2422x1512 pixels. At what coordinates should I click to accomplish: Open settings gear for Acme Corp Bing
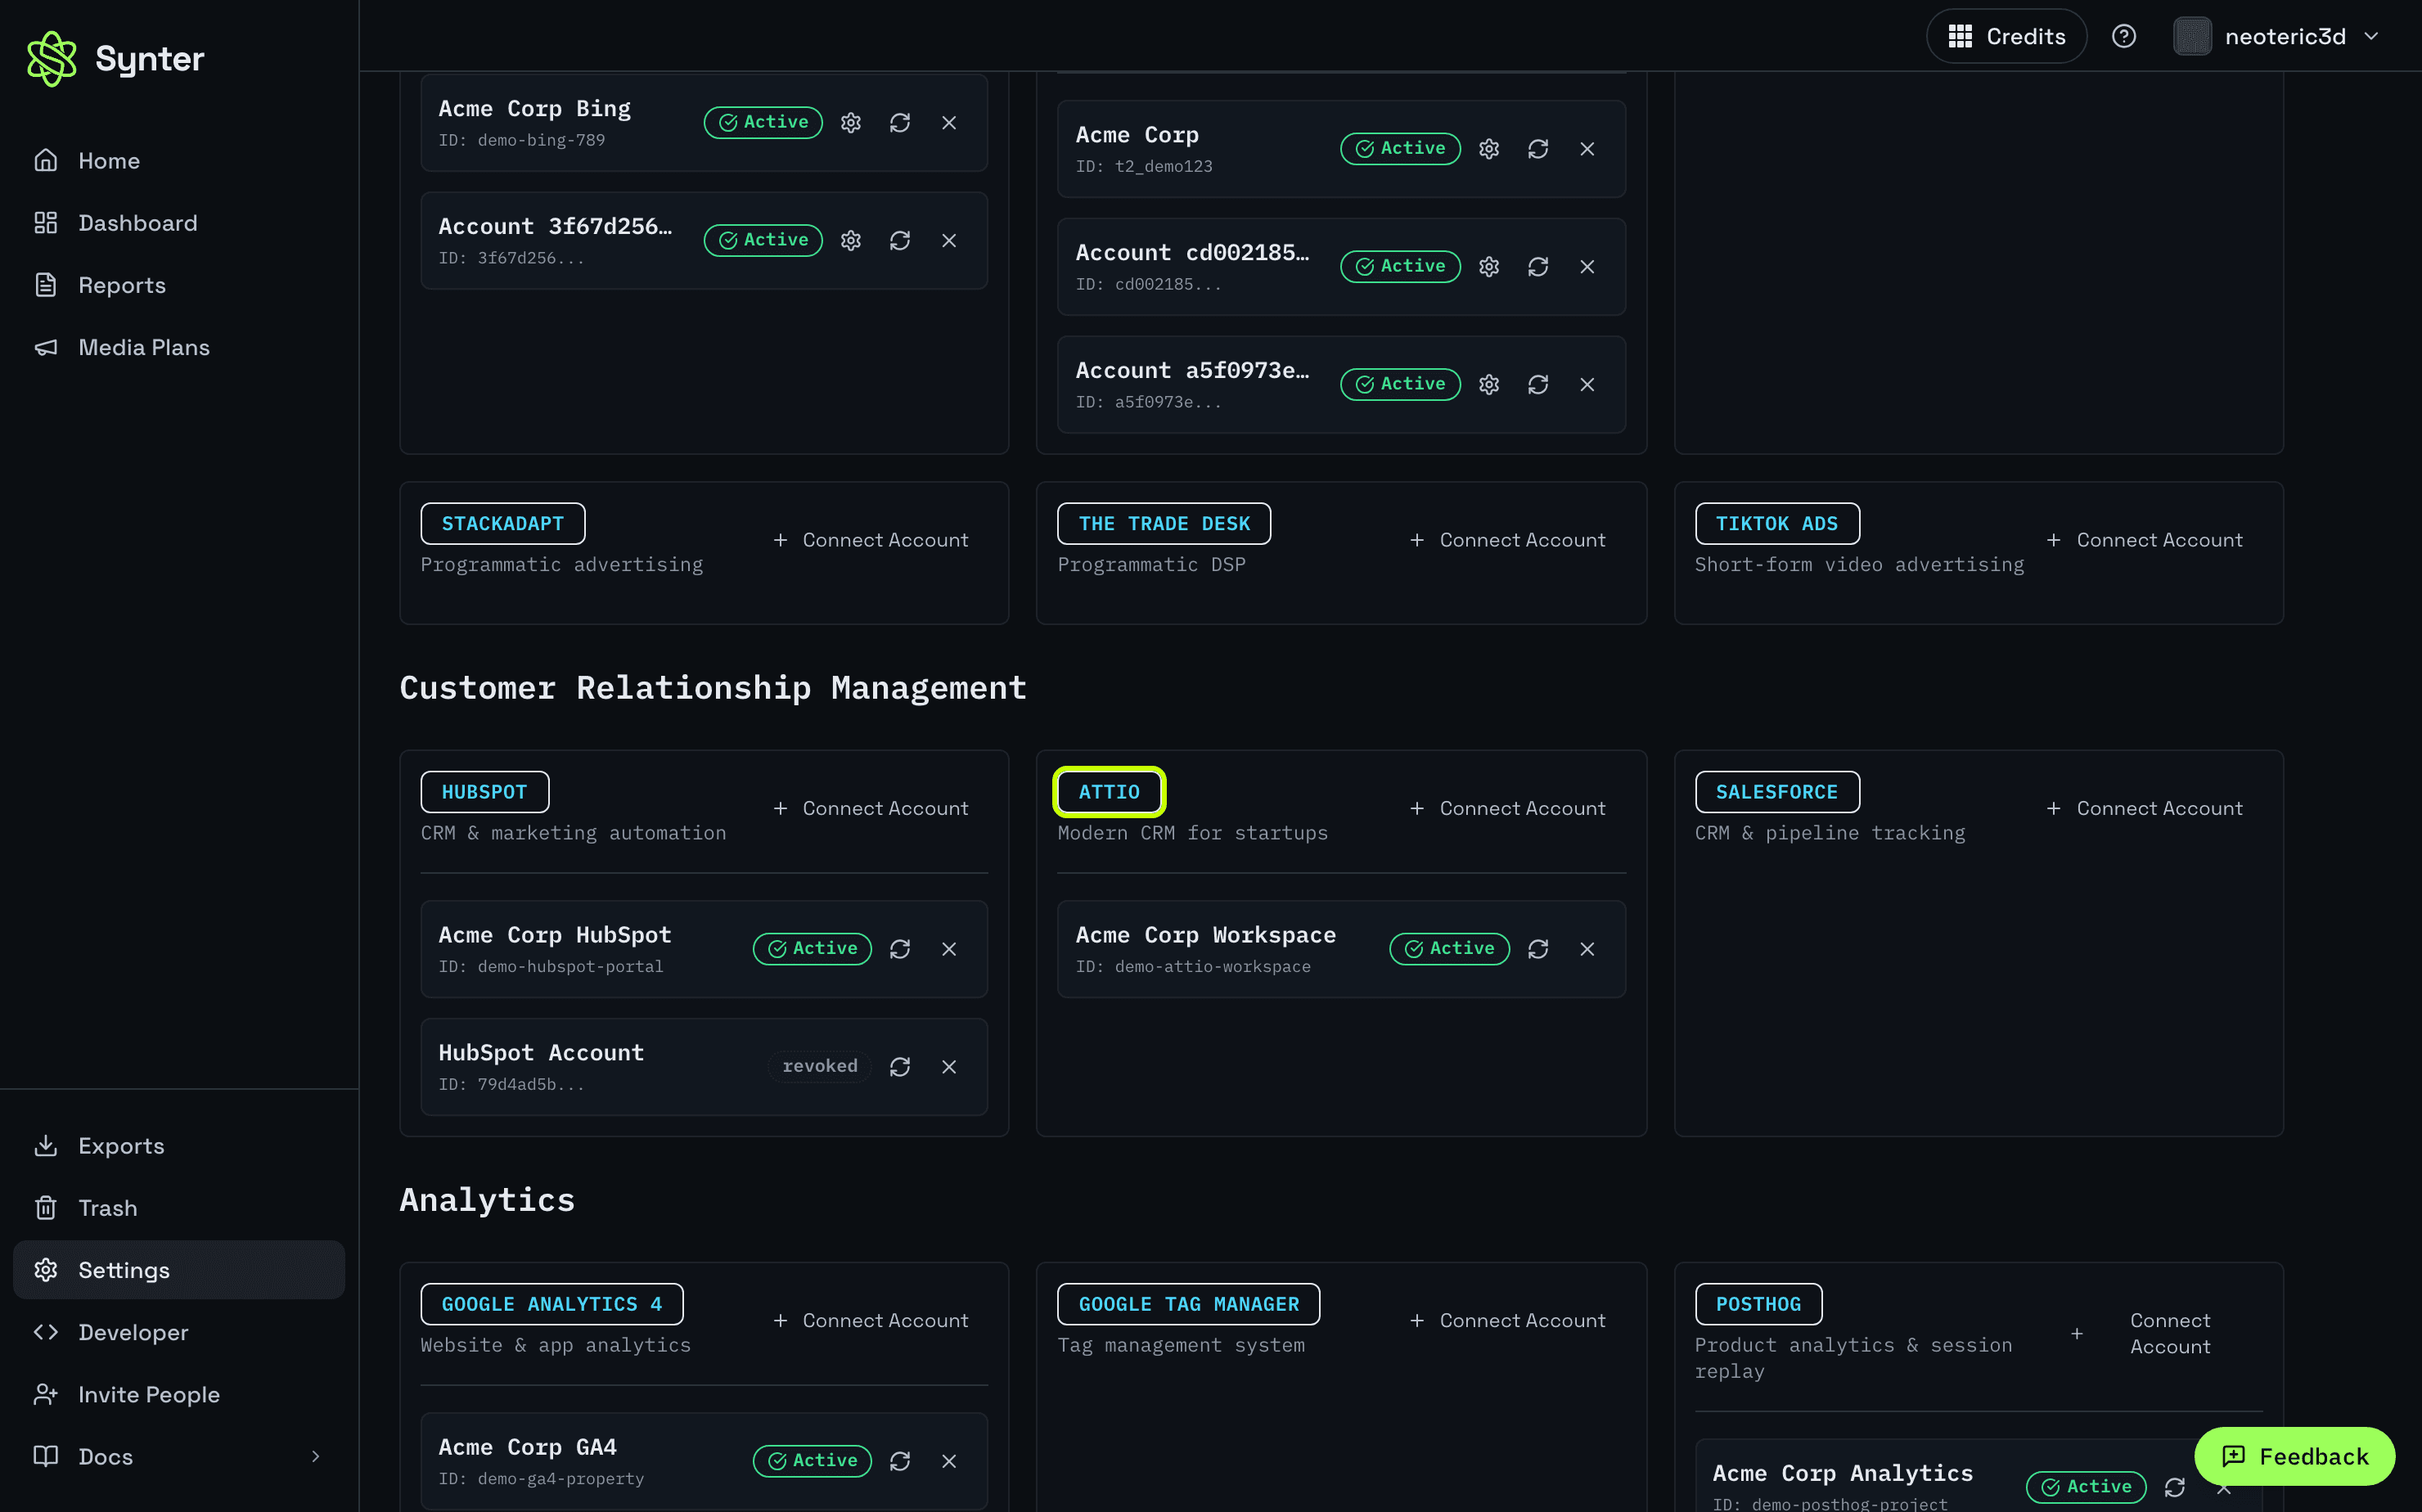[x=851, y=122]
